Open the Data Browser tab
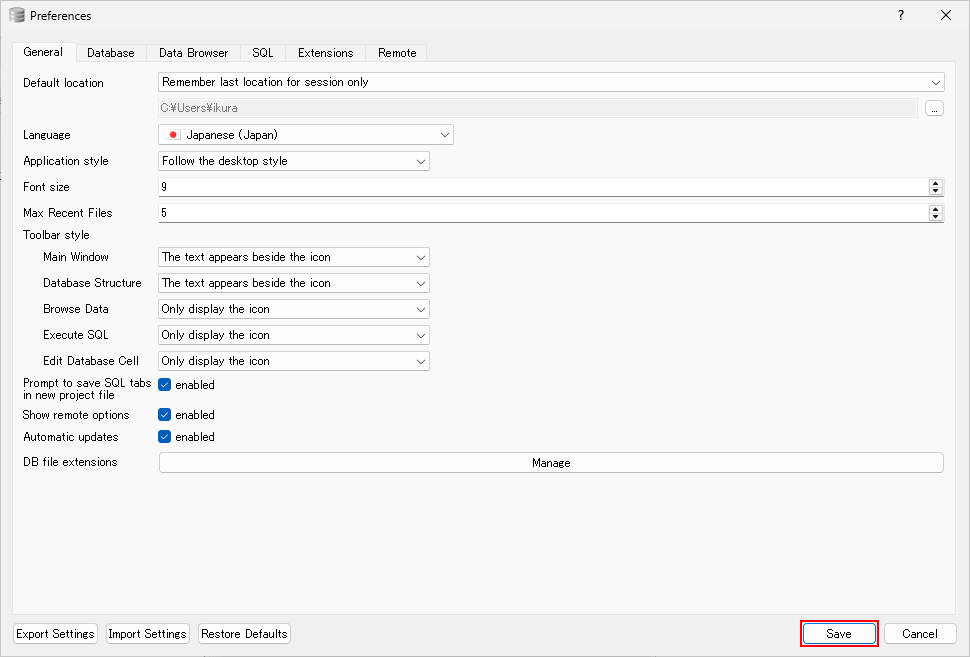The height and width of the screenshot is (657, 970). pos(193,53)
